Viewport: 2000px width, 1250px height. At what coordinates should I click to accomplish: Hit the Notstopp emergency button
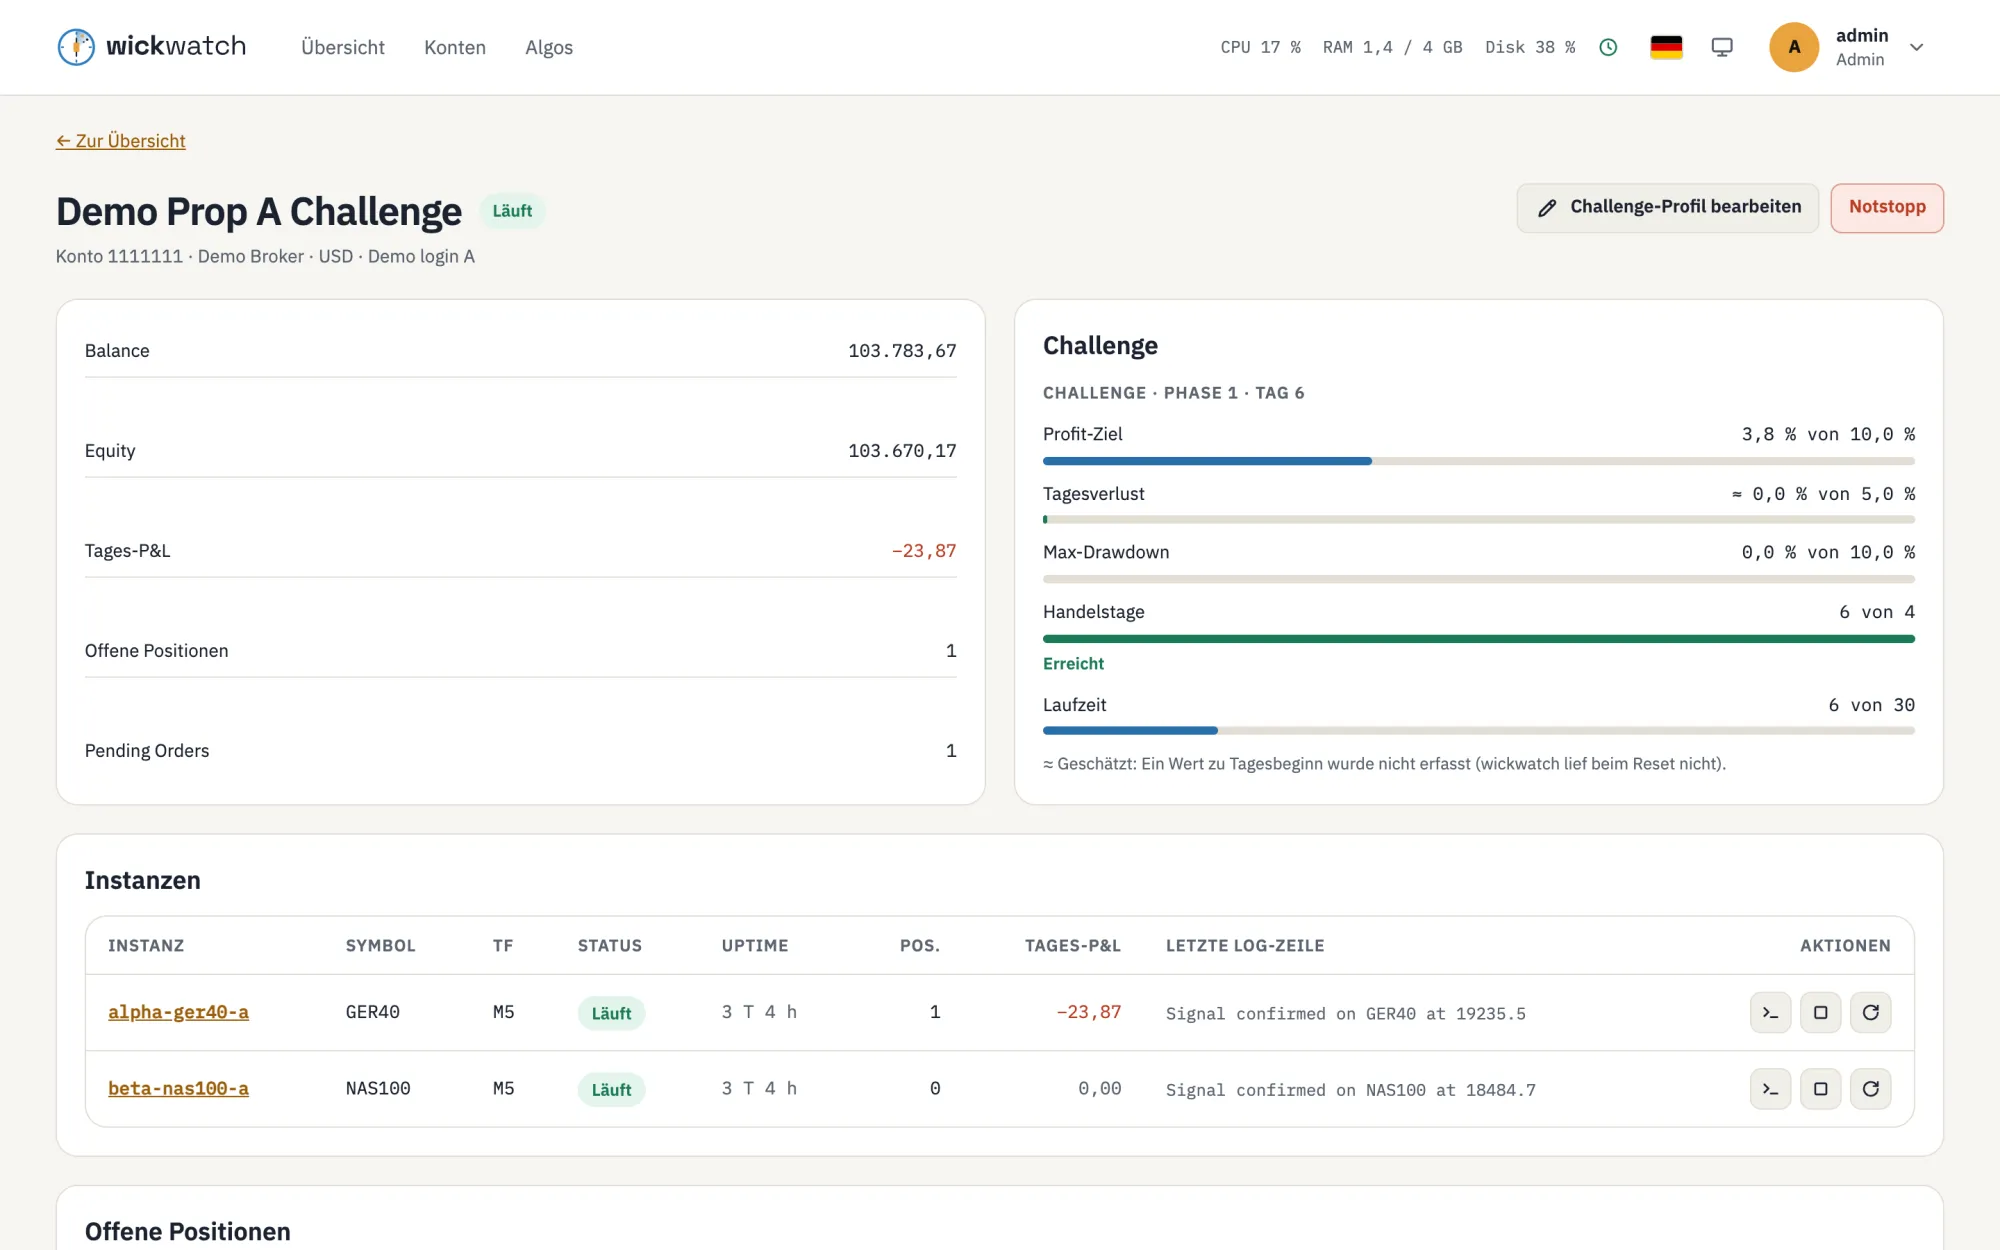[1887, 207]
